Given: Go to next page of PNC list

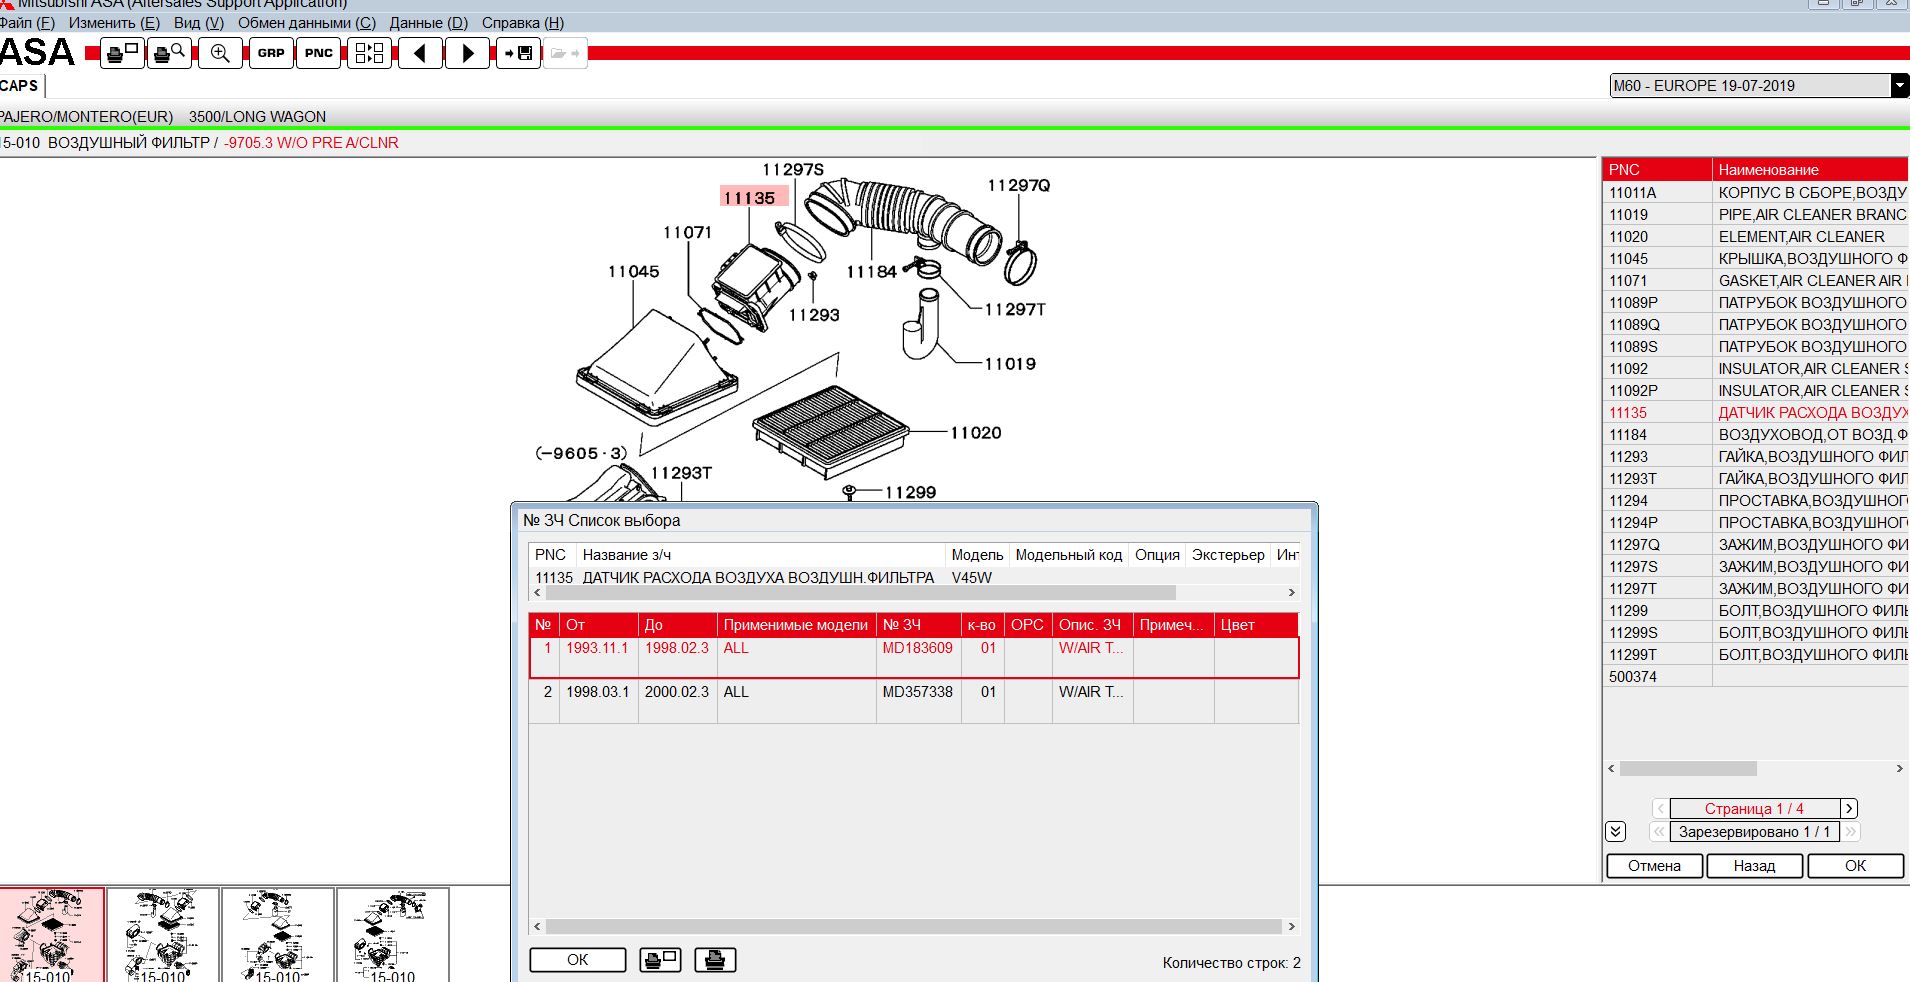Looking at the screenshot, I should pyautogui.click(x=1849, y=808).
